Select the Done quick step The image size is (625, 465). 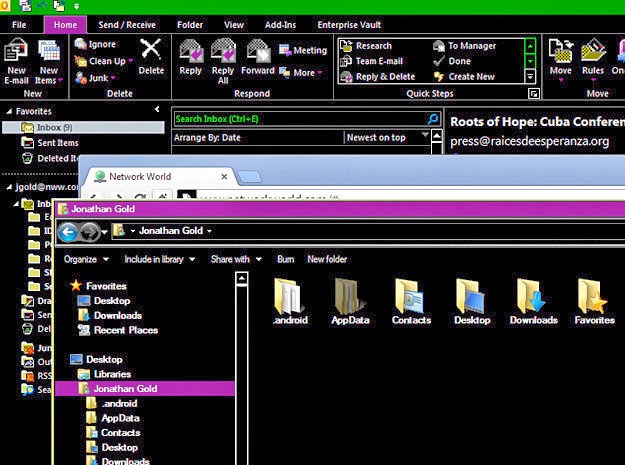click(452, 61)
